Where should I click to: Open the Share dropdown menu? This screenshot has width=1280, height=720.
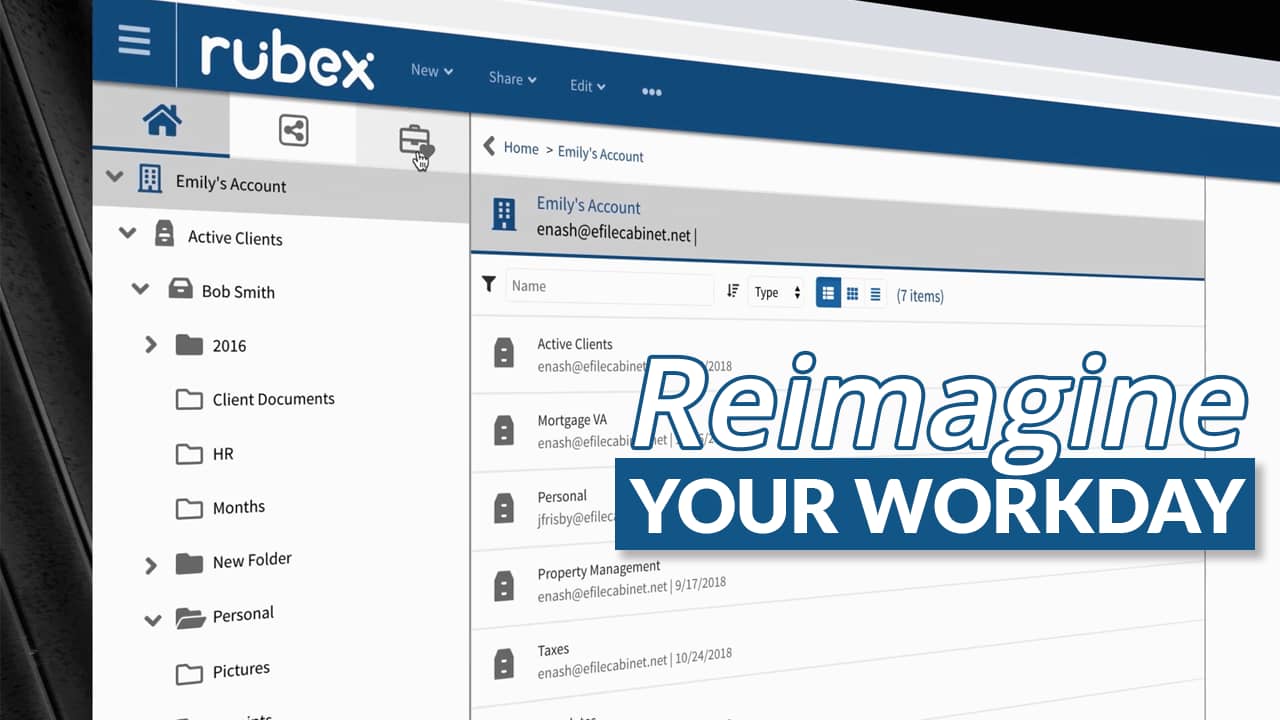(513, 78)
